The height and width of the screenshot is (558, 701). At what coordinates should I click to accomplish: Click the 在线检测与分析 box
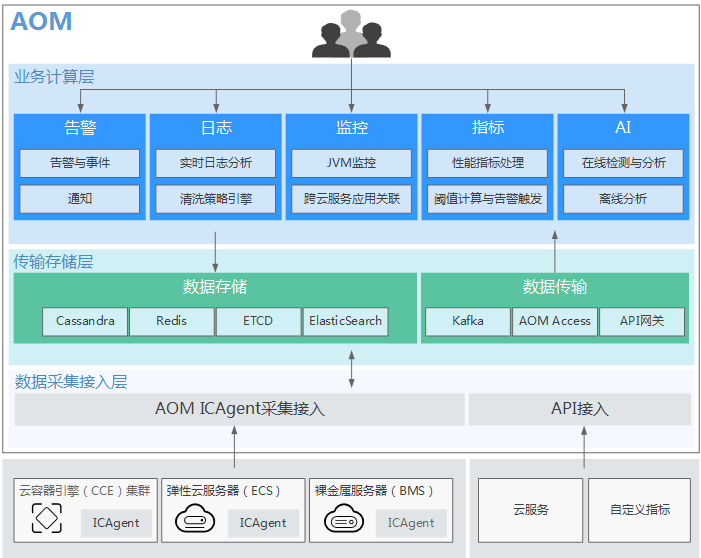[623, 163]
